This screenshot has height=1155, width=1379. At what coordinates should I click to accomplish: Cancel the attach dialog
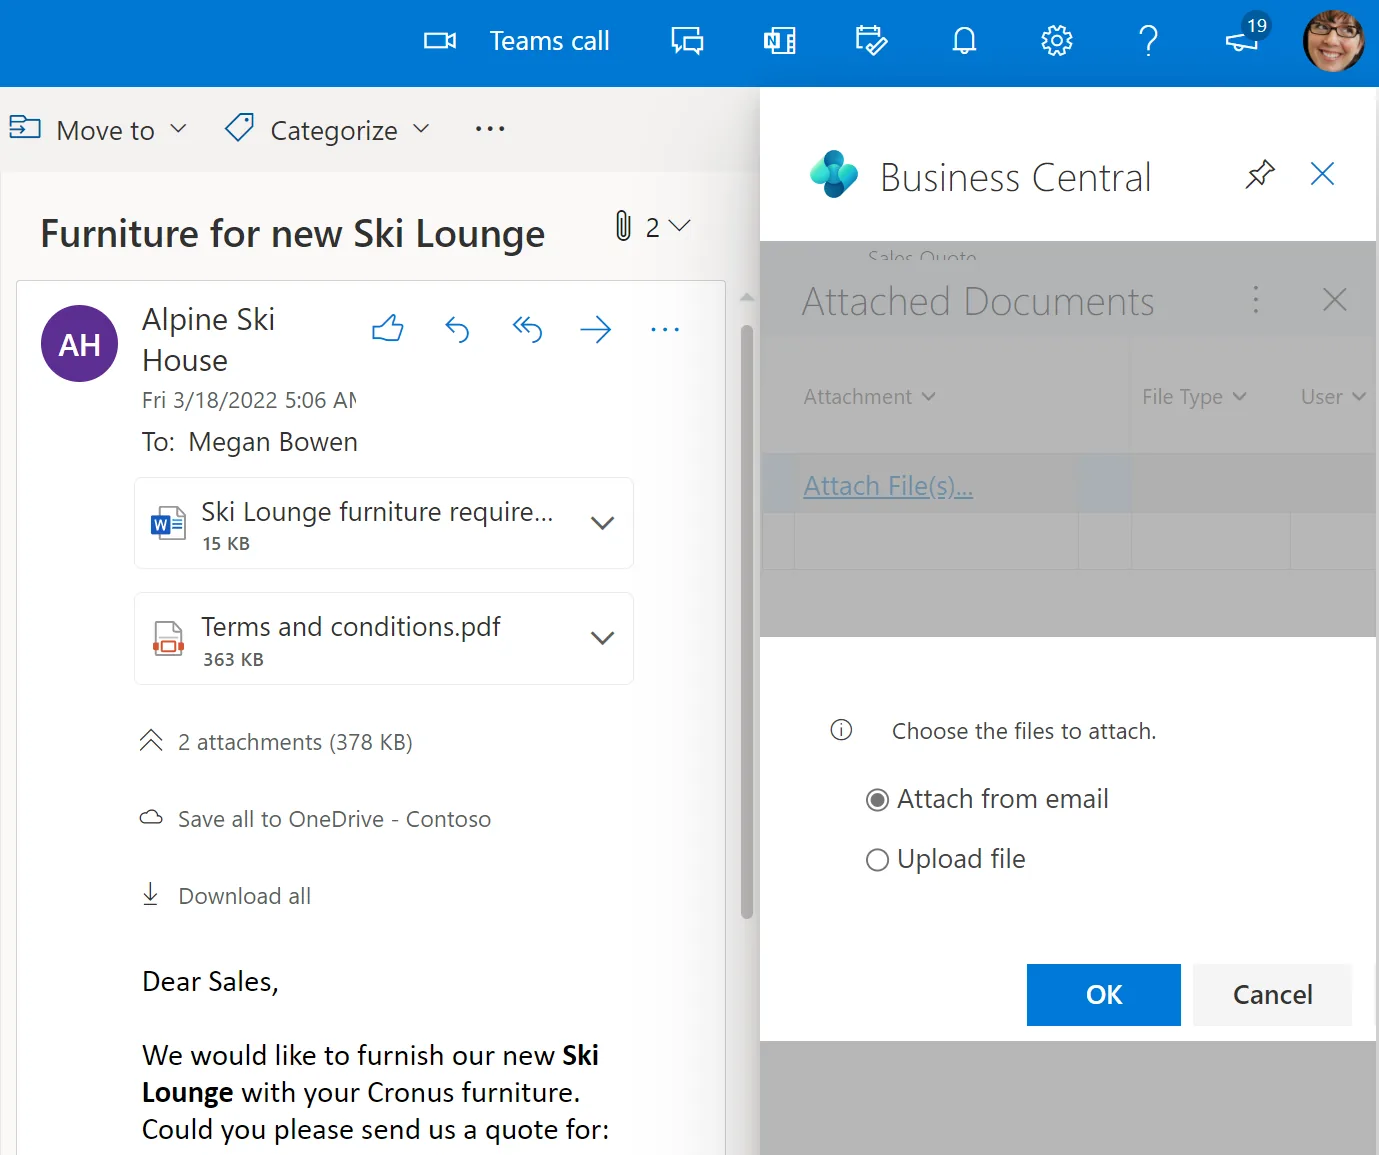[x=1272, y=995]
